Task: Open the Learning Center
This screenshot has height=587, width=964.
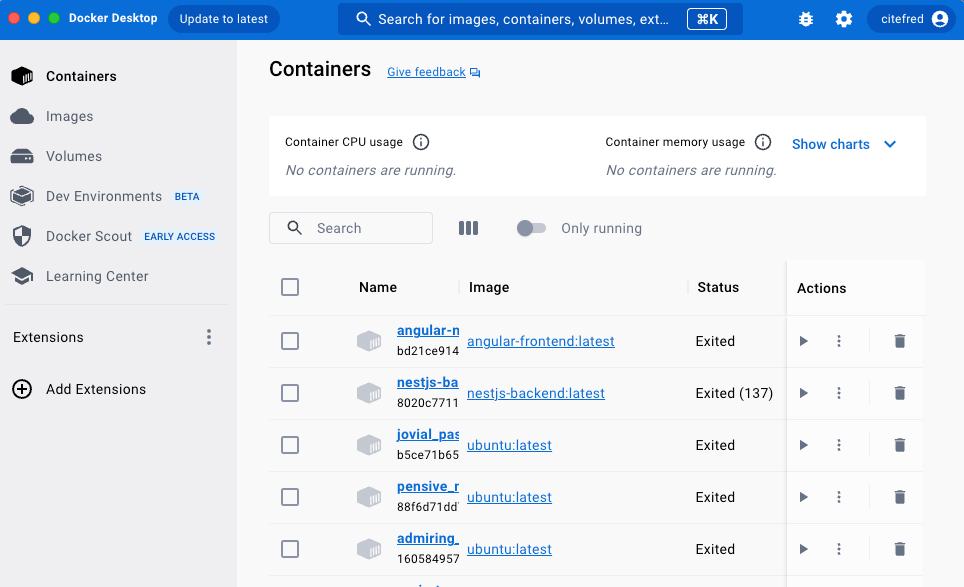Action: tap(117, 276)
